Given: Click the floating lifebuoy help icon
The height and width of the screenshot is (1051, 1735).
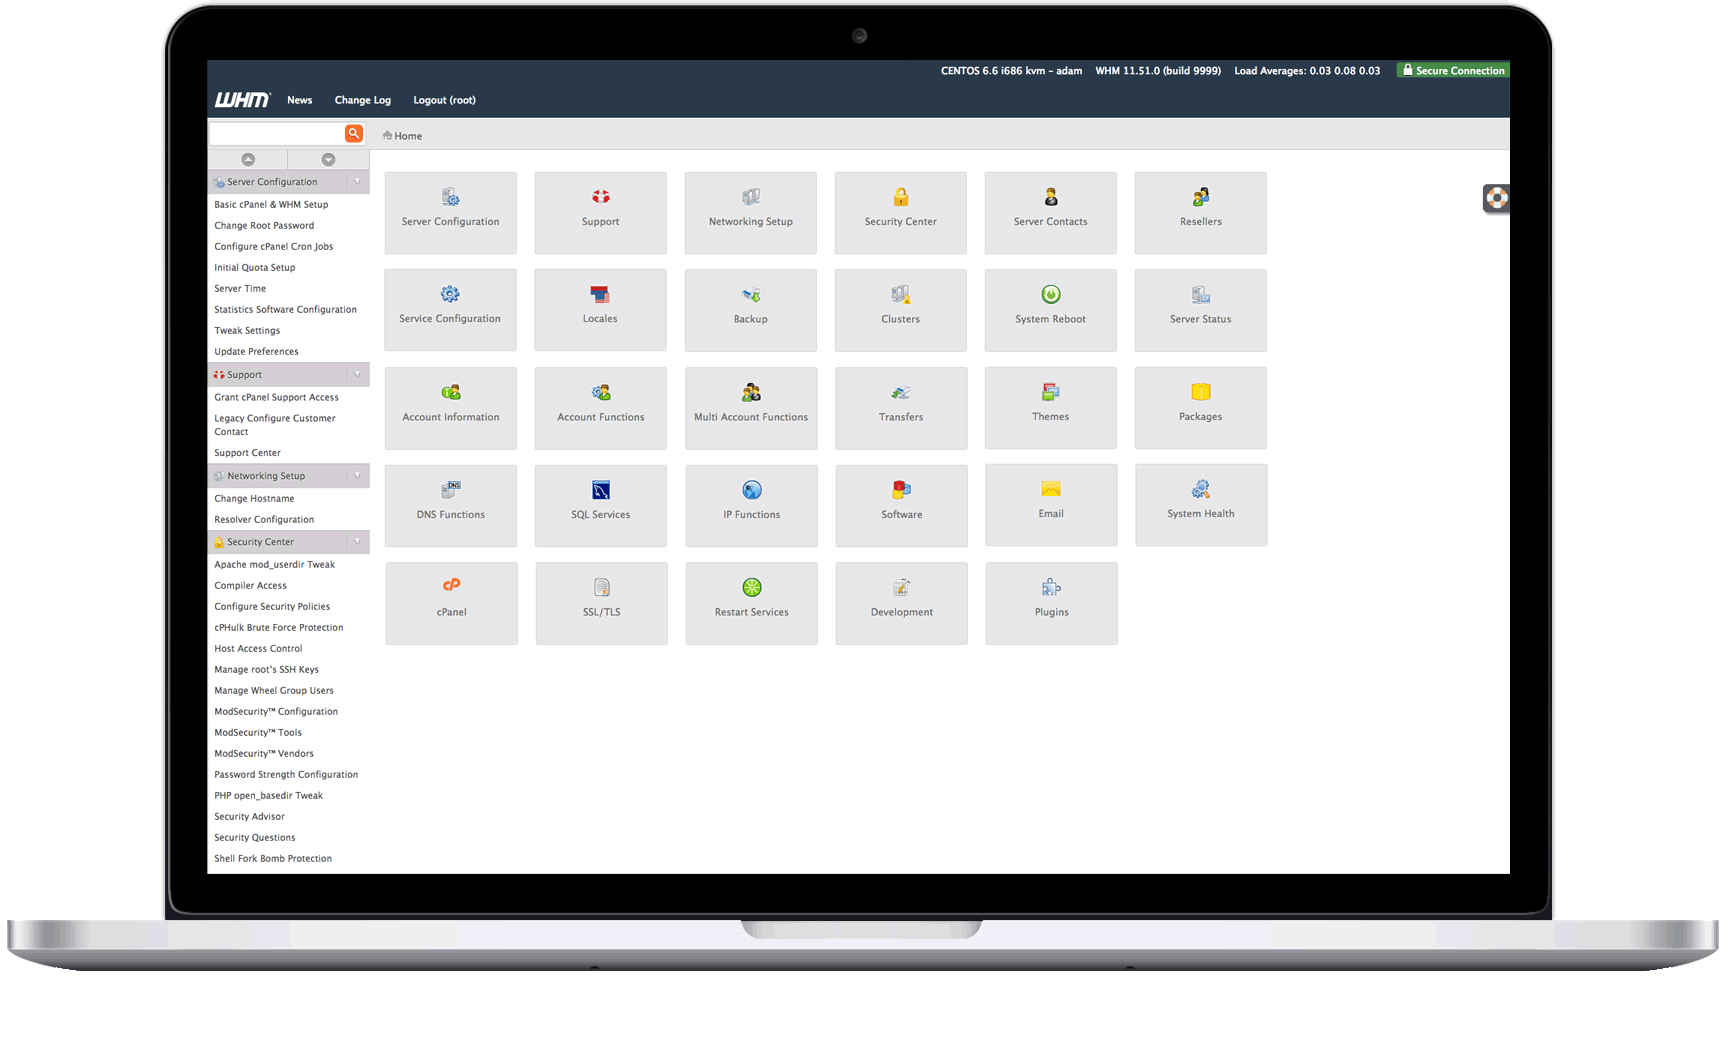Looking at the screenshot, I should [x=1496, y=198].
